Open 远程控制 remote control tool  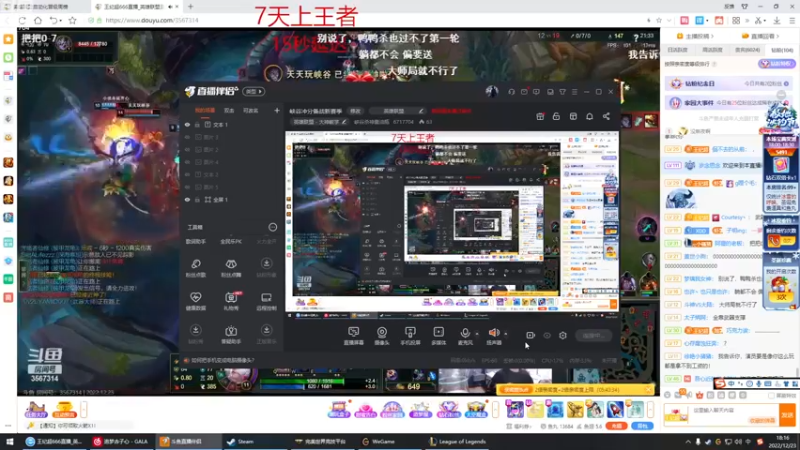266,301
